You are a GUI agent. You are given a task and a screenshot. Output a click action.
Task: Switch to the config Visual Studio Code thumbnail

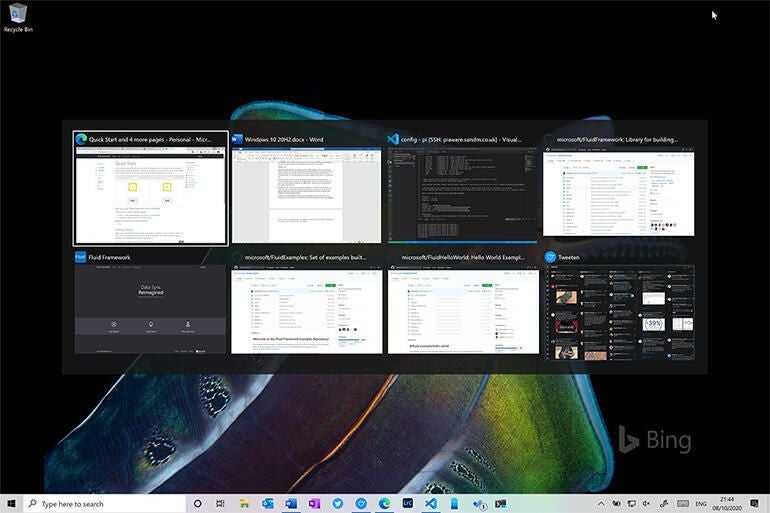click(x=463, y=188)
